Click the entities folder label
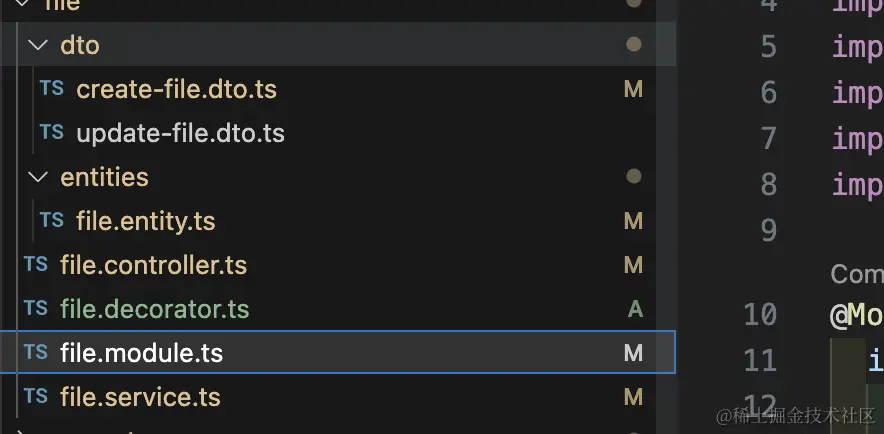884x434 pixels. 104,177
